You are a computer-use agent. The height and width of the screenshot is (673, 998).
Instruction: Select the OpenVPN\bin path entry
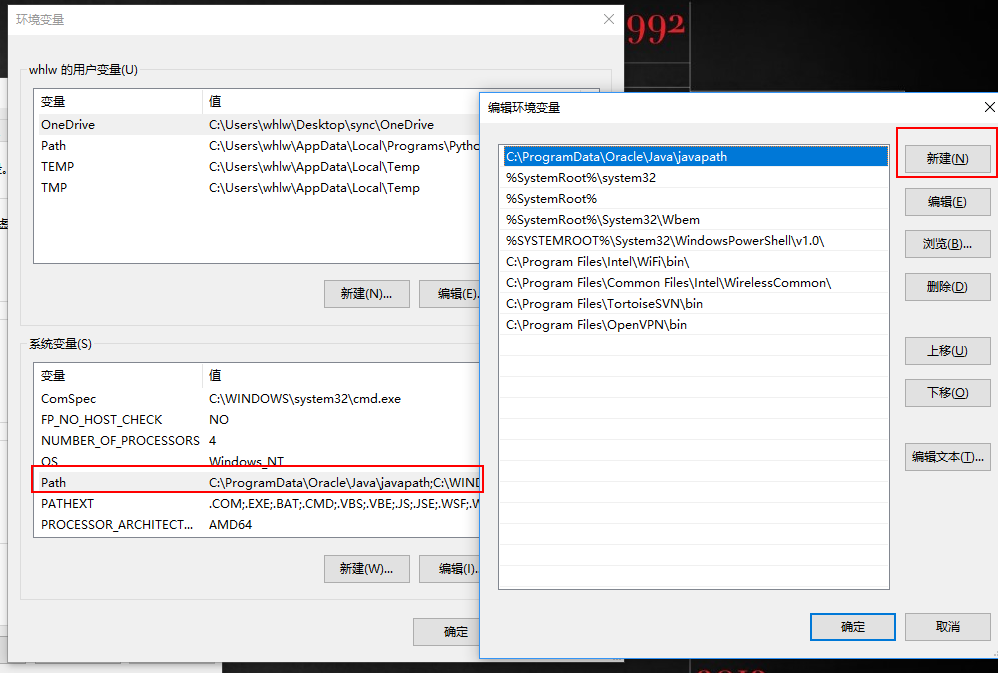(695, 325)
